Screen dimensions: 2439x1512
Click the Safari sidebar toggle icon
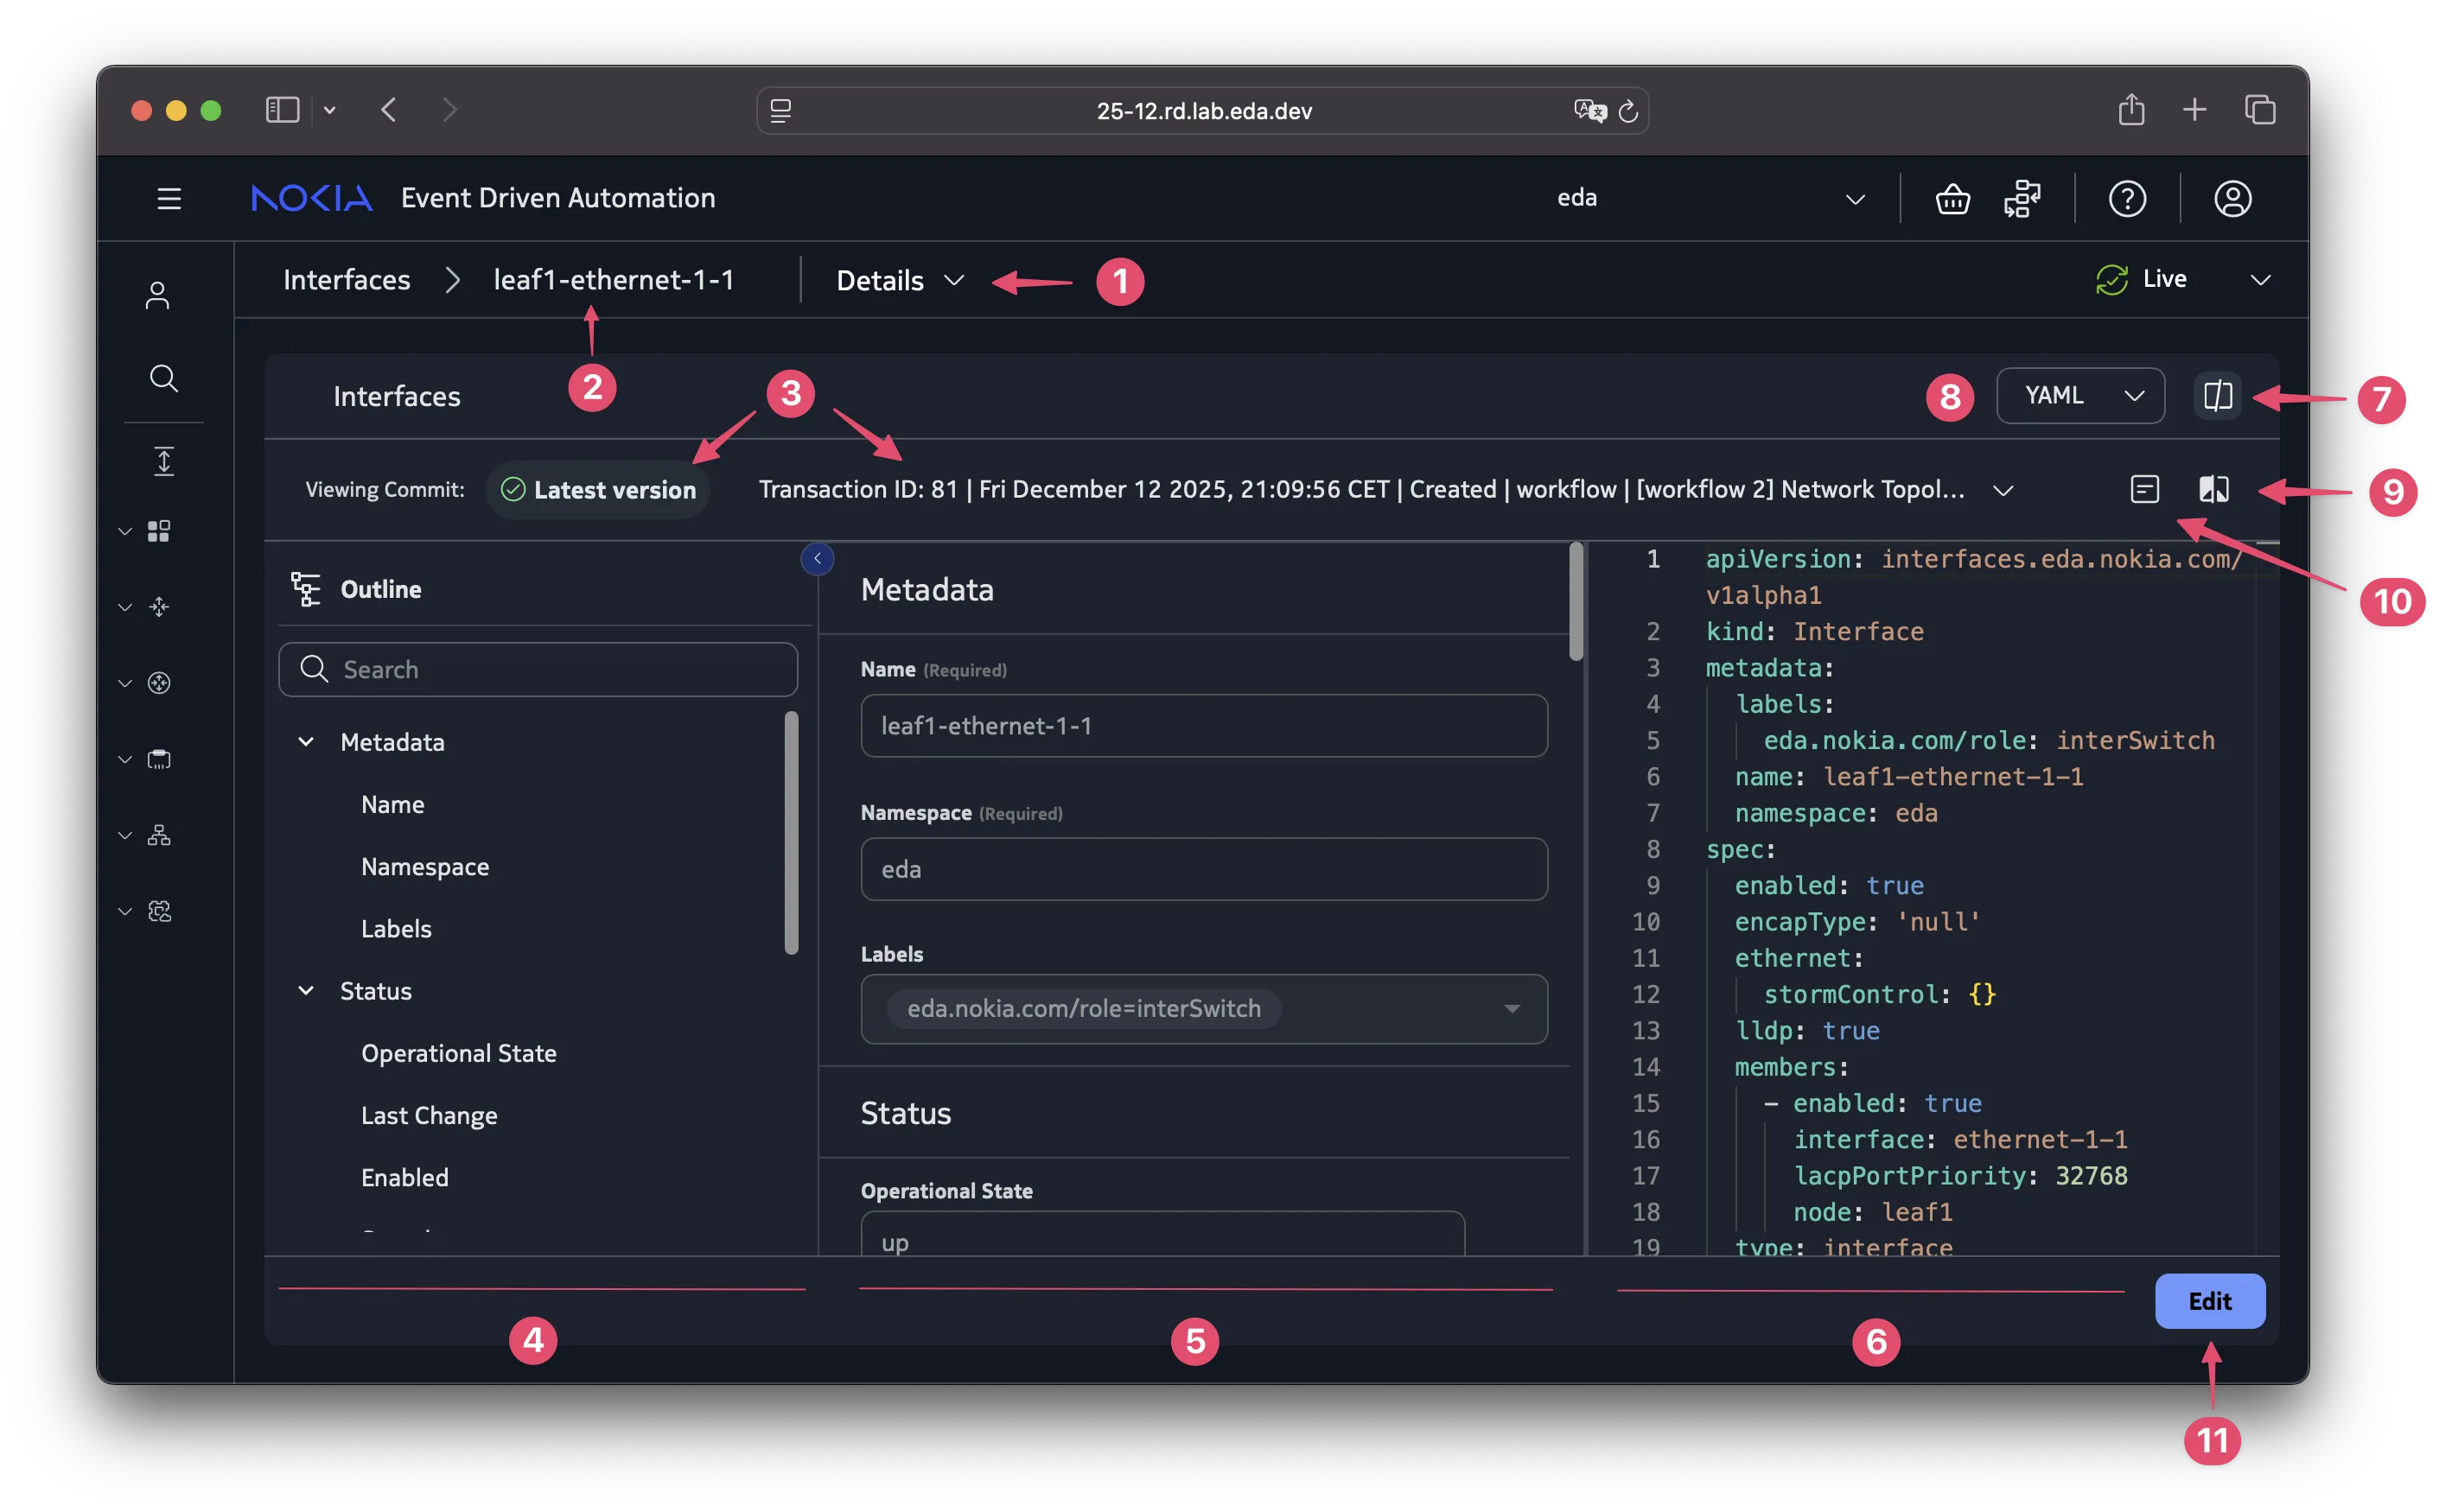pyautogui.click(x=282, y=110)
